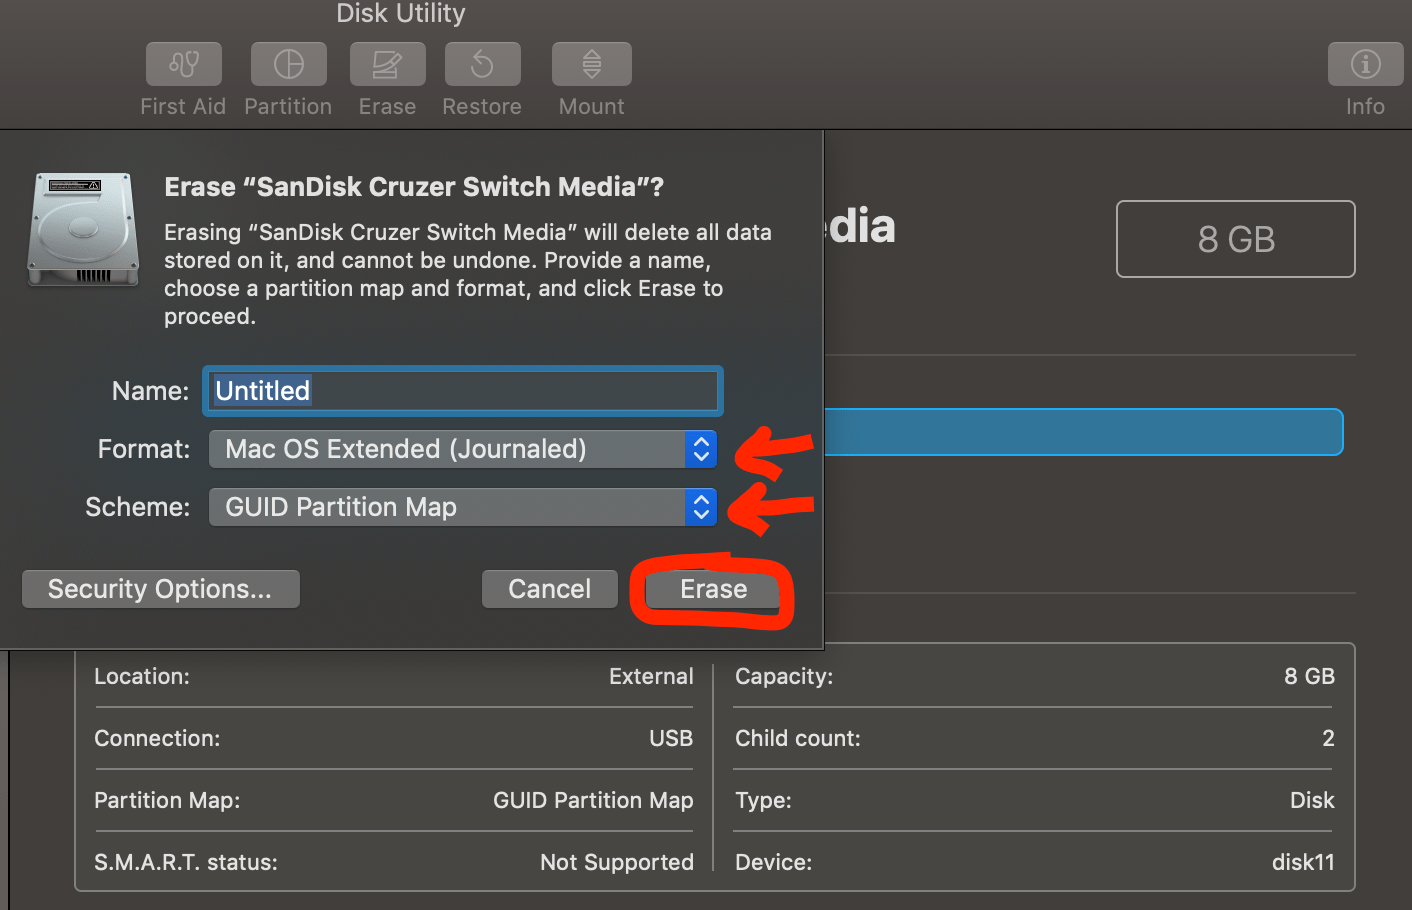Viewport: 1412px width, 910px height.
Task: Click the Erase button to confirm
Action: click(x=713, y=589)
